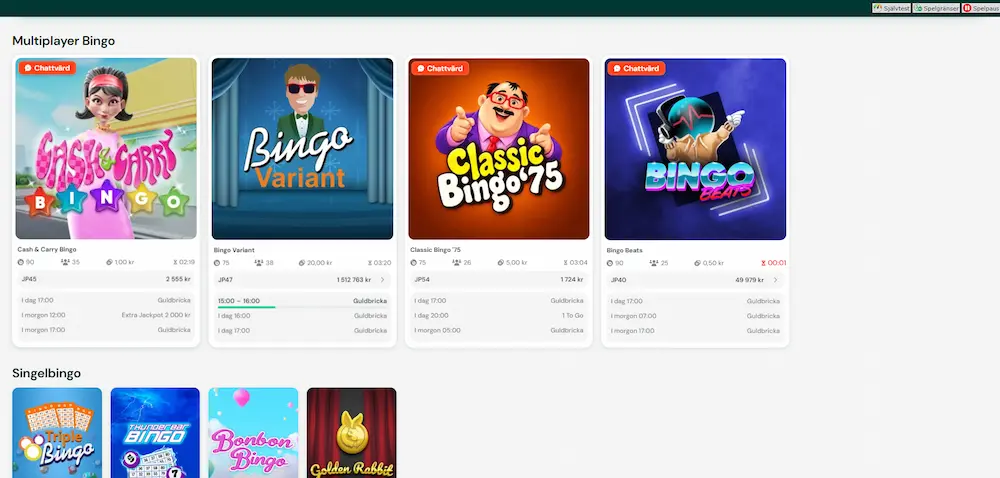Image resolution: width=1000 pixels, height=478 pixels.
Task: Click the Classic Bingo '75 title text
Action: pos(436,250)
